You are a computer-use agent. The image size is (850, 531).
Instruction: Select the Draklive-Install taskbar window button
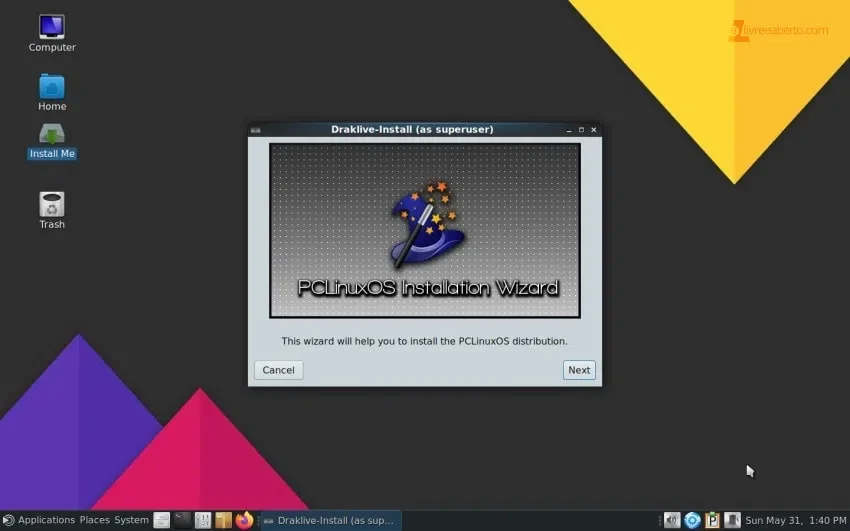point(331,520)
